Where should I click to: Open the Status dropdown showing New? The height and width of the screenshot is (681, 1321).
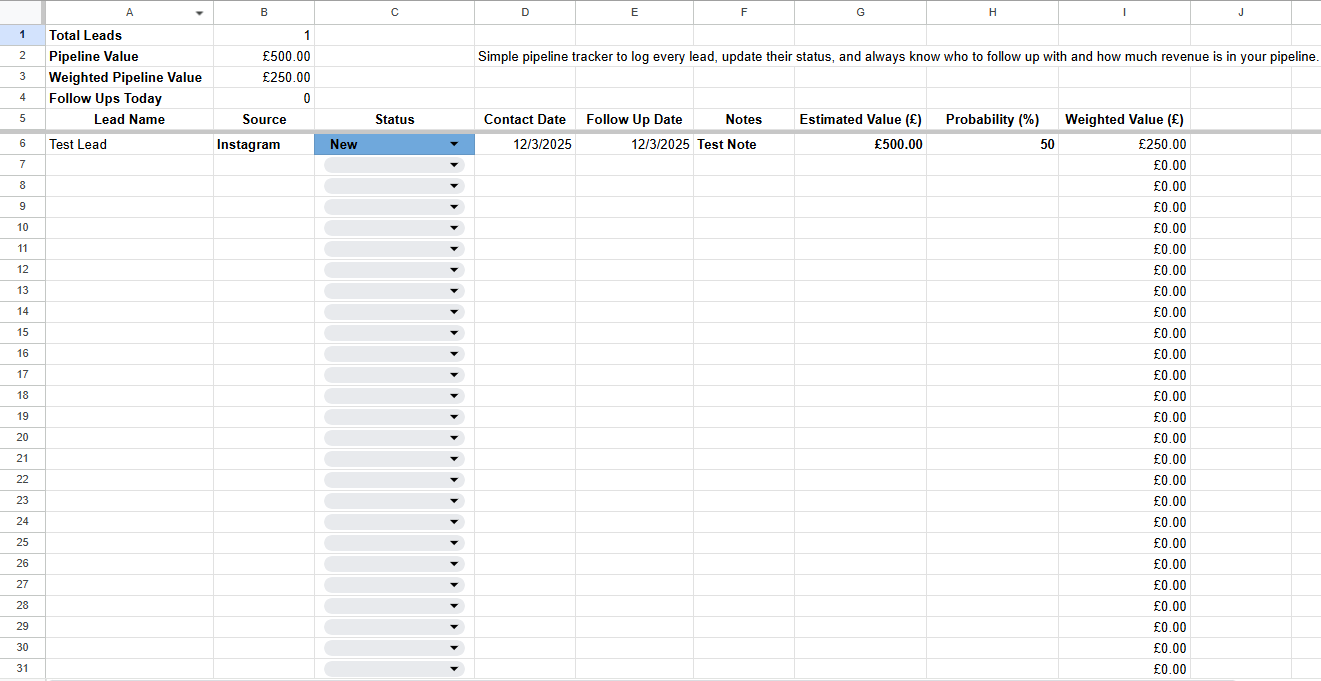click(x=454, y=144)
